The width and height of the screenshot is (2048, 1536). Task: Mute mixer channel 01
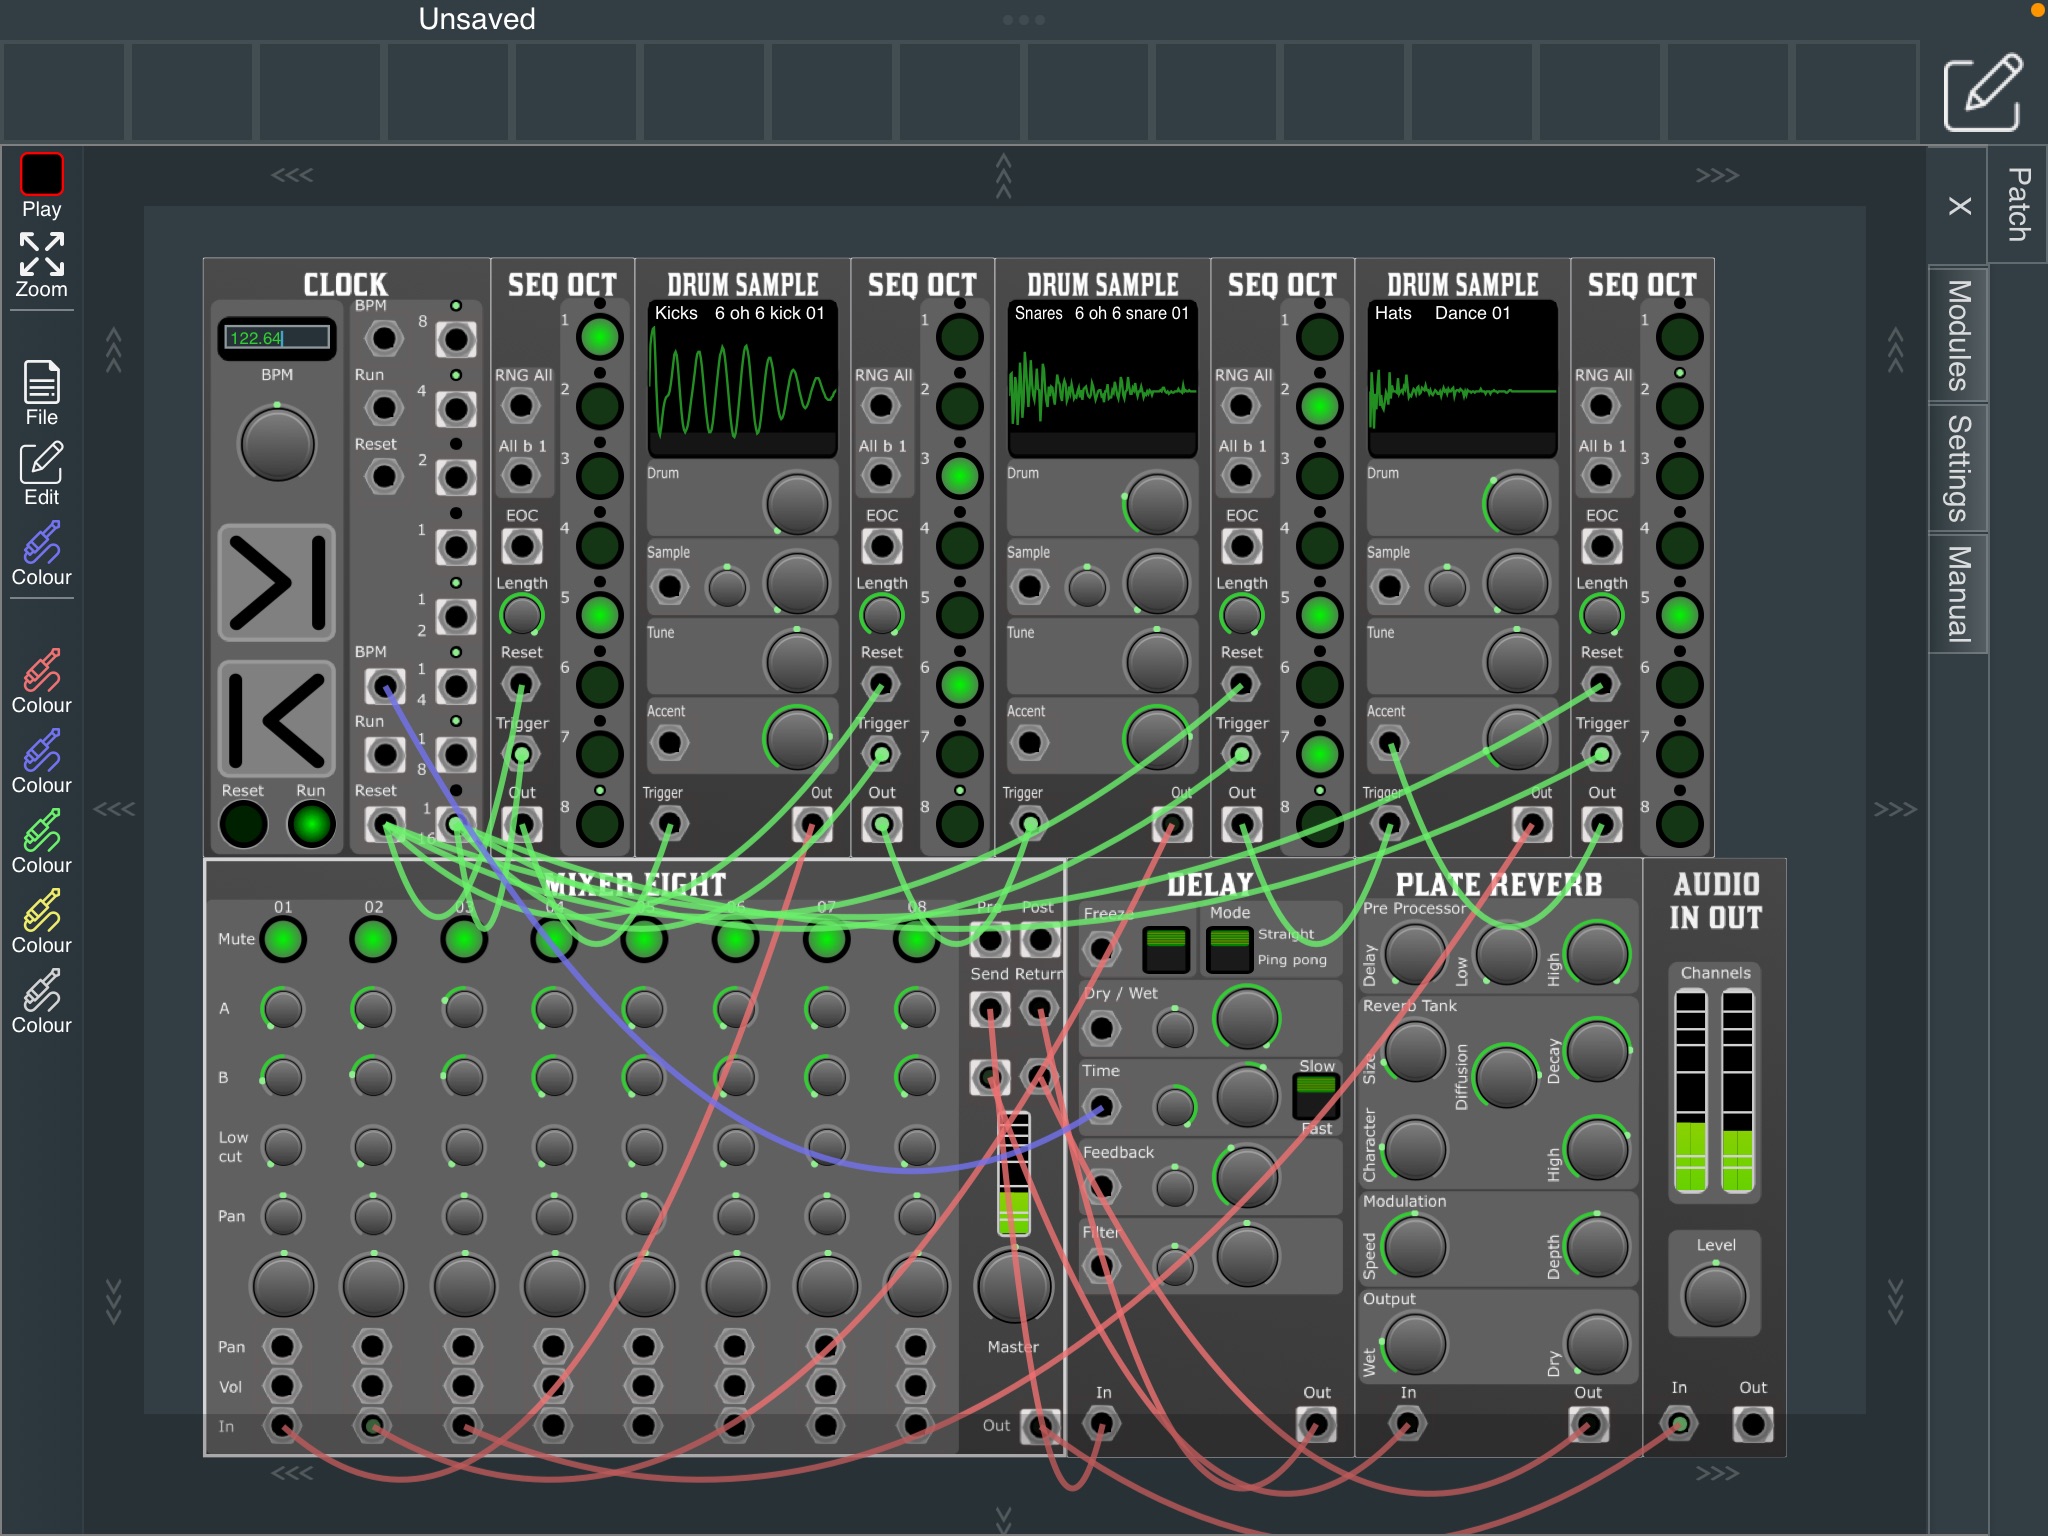[x=283, y=940]
